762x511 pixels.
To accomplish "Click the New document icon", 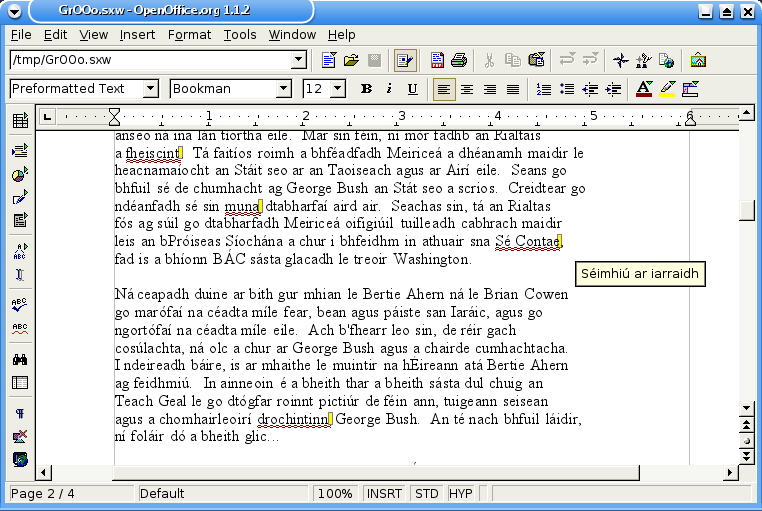I will pyautogui.click(x=329, y=60).
